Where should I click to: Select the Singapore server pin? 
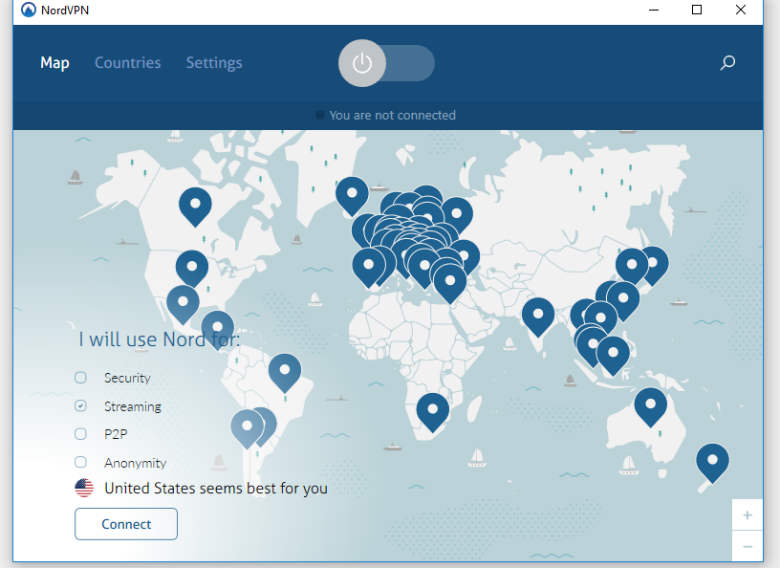click(x=613, y=356)
